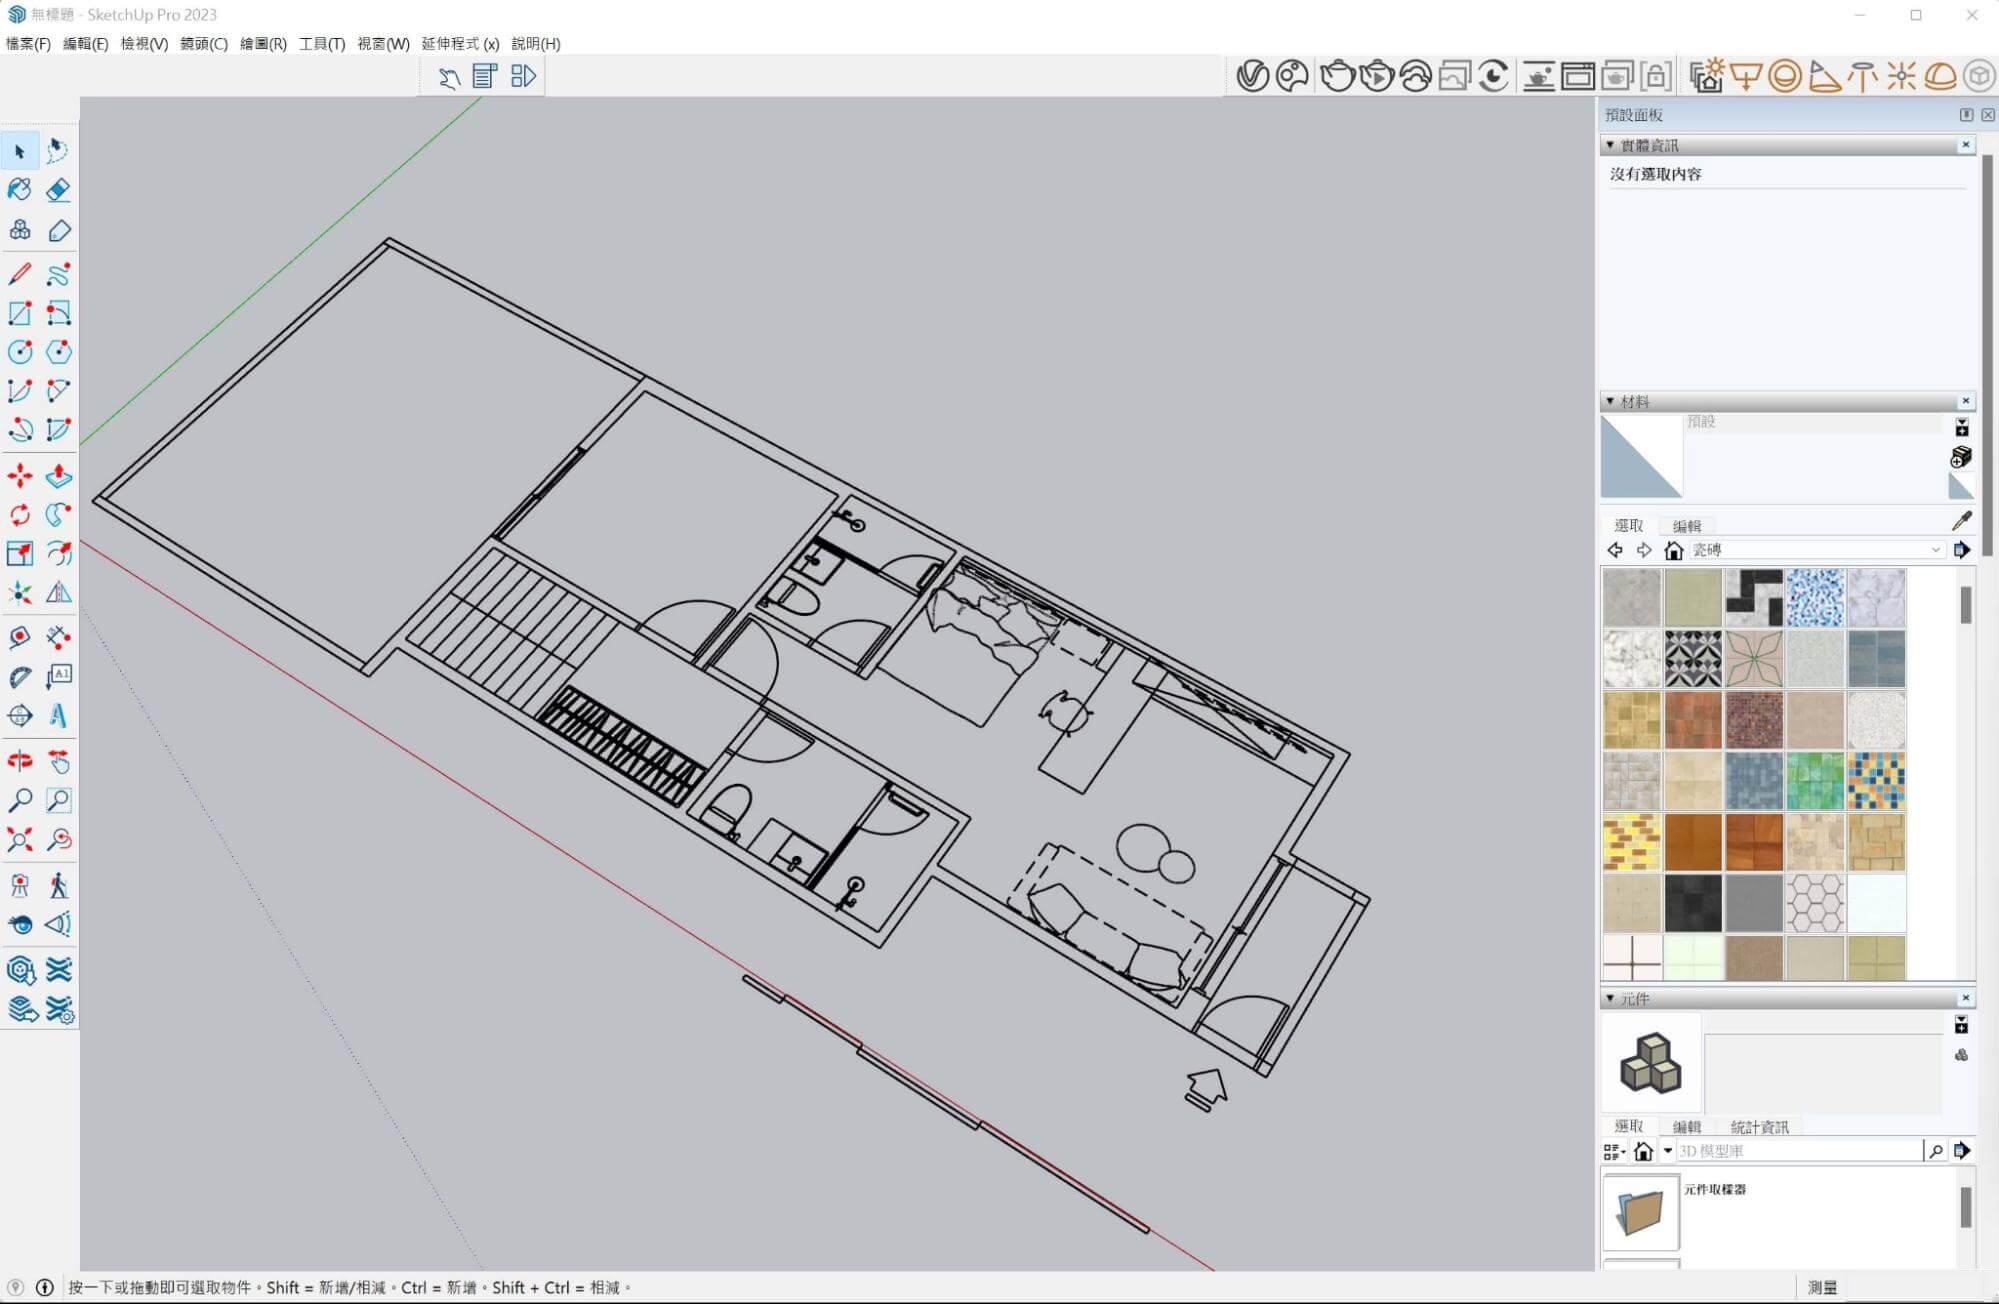Pick the material eyedropper sampler
The image size is (1999, 1304).
(1961, 521)
